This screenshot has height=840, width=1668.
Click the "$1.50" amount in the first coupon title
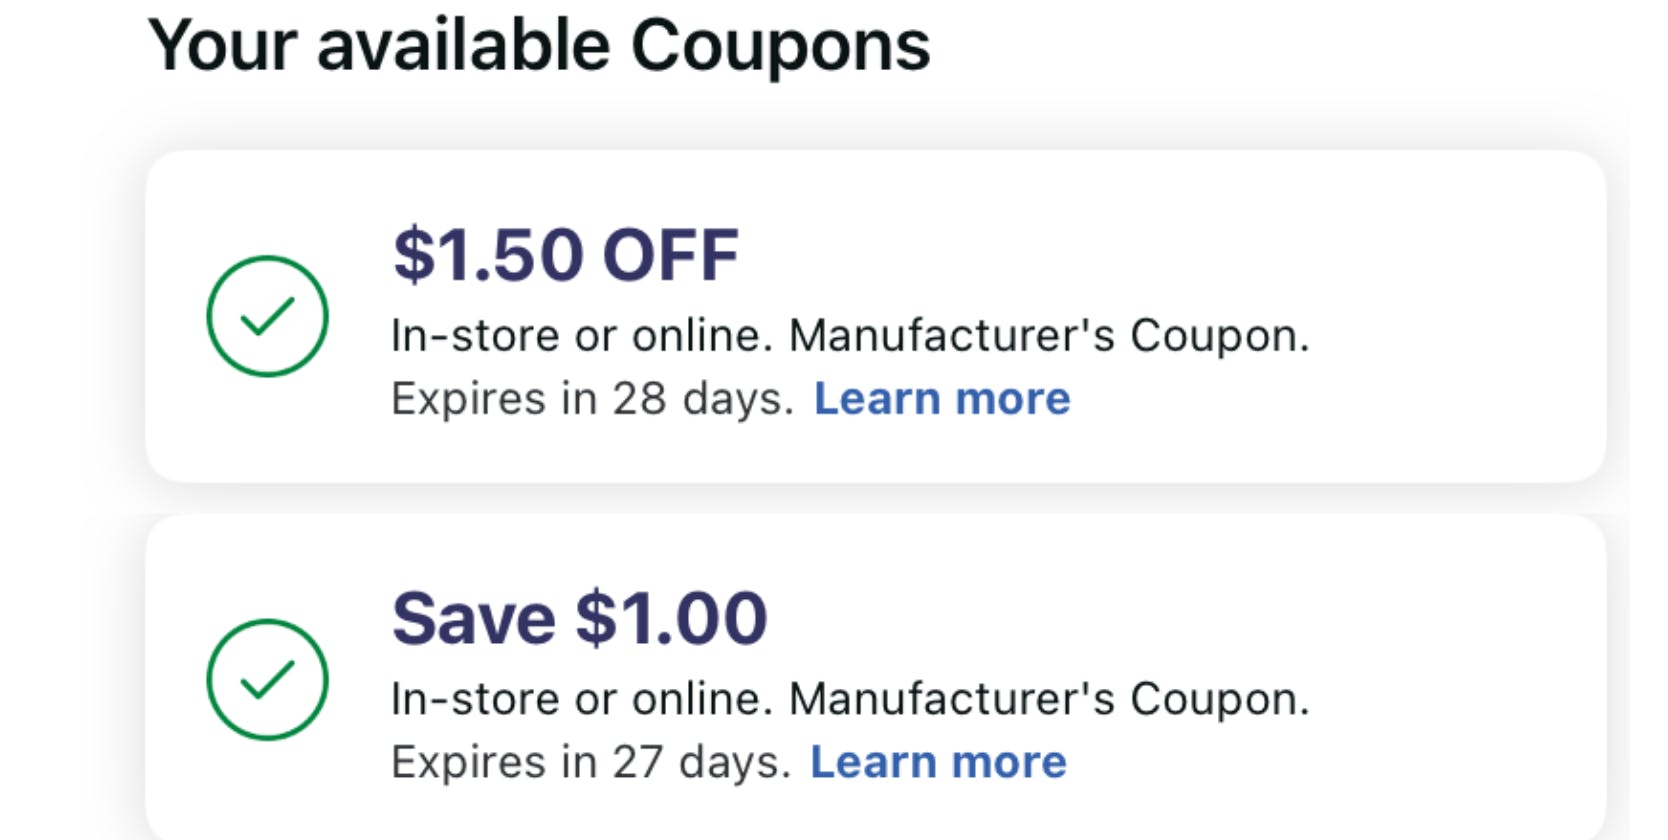tap(488, 255)
